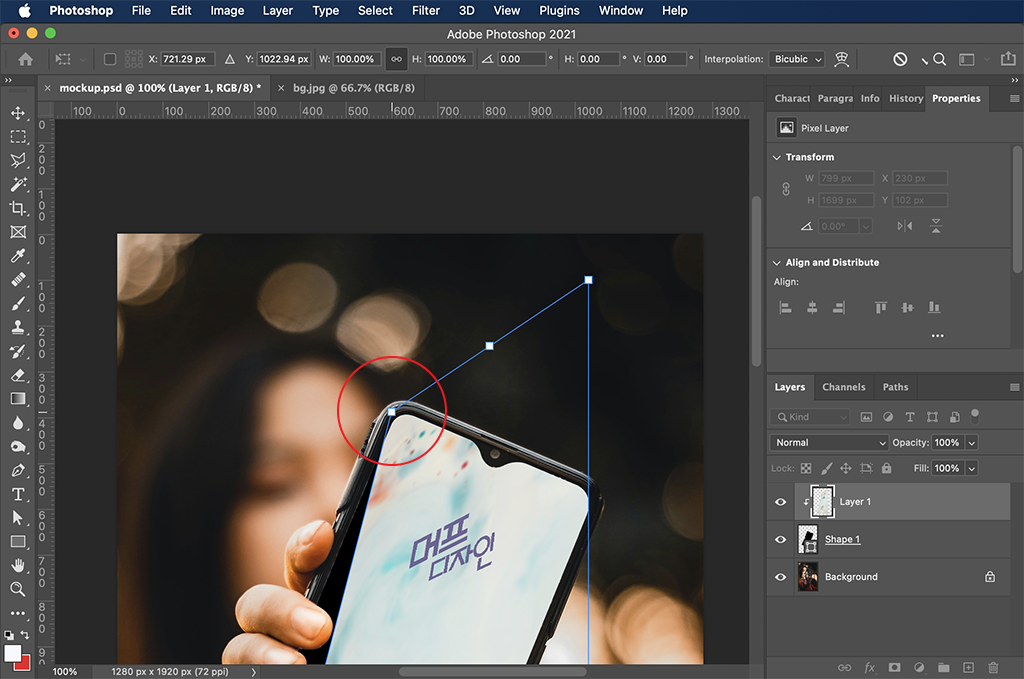The width and height of the screenshot is (1024, 679).
Task: Select the Frame tool
Action: click(18, 232)
